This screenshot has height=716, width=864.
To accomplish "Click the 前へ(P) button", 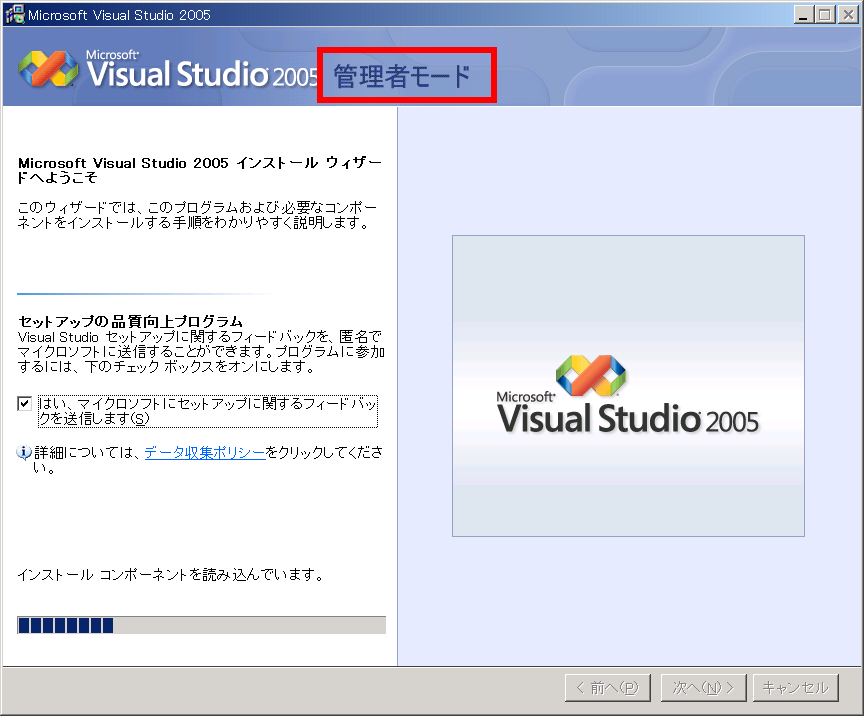I will (x=607, y=687).
